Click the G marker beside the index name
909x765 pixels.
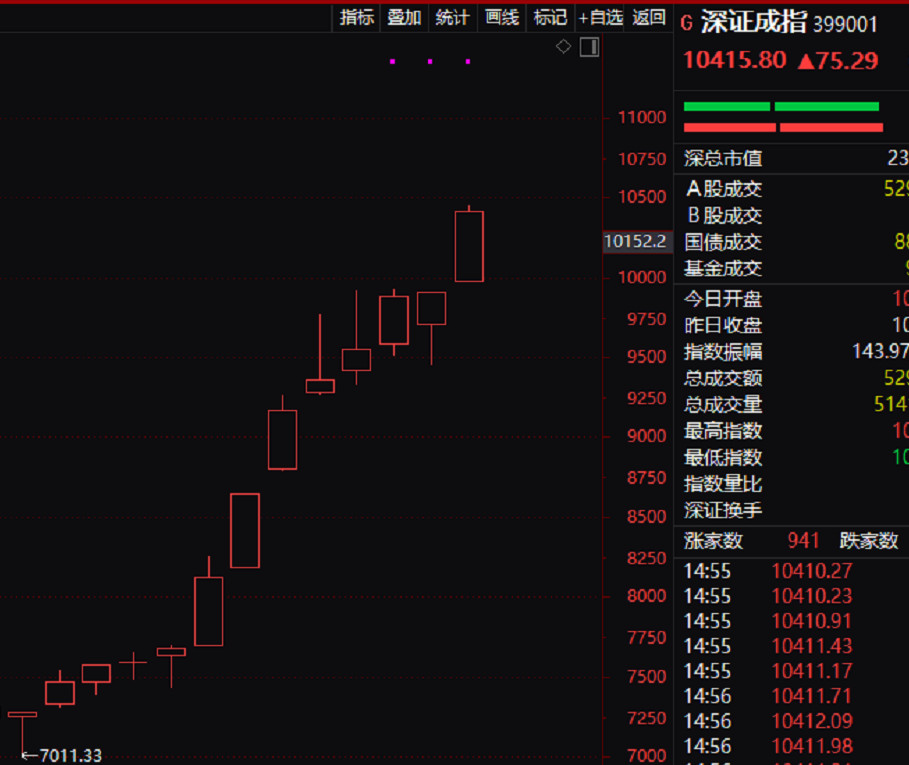(686, 24)
